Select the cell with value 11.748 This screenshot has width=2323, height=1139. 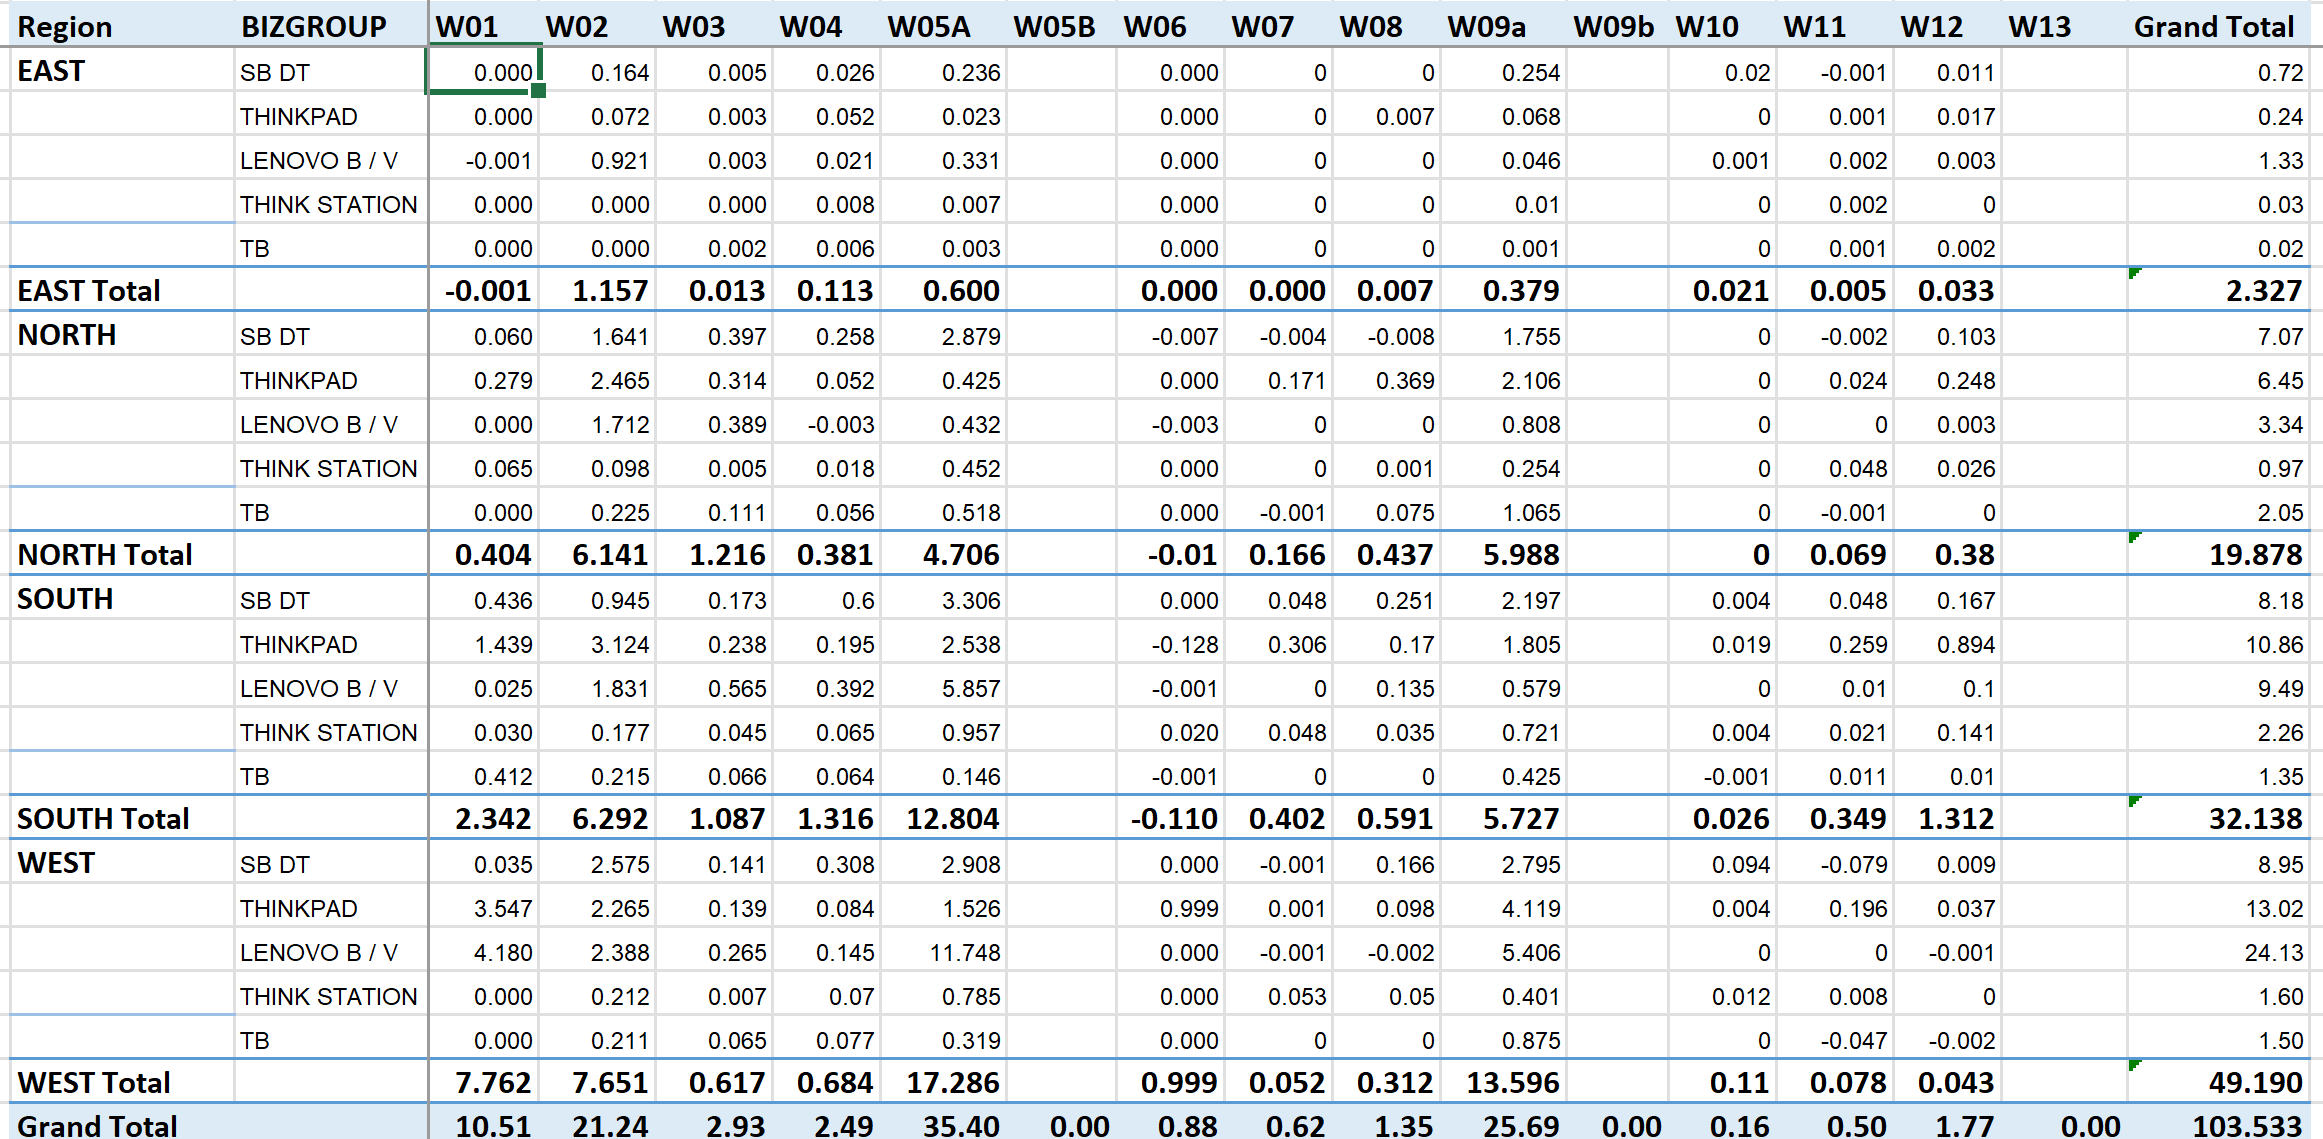(x=964, y=953)
